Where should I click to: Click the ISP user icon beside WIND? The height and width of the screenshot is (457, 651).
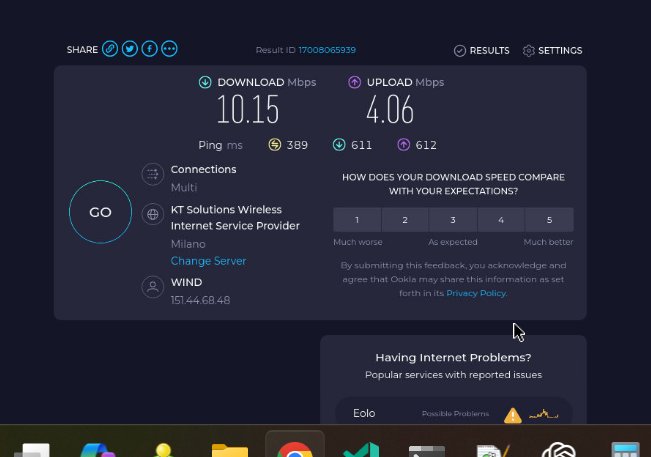(153, 287)
